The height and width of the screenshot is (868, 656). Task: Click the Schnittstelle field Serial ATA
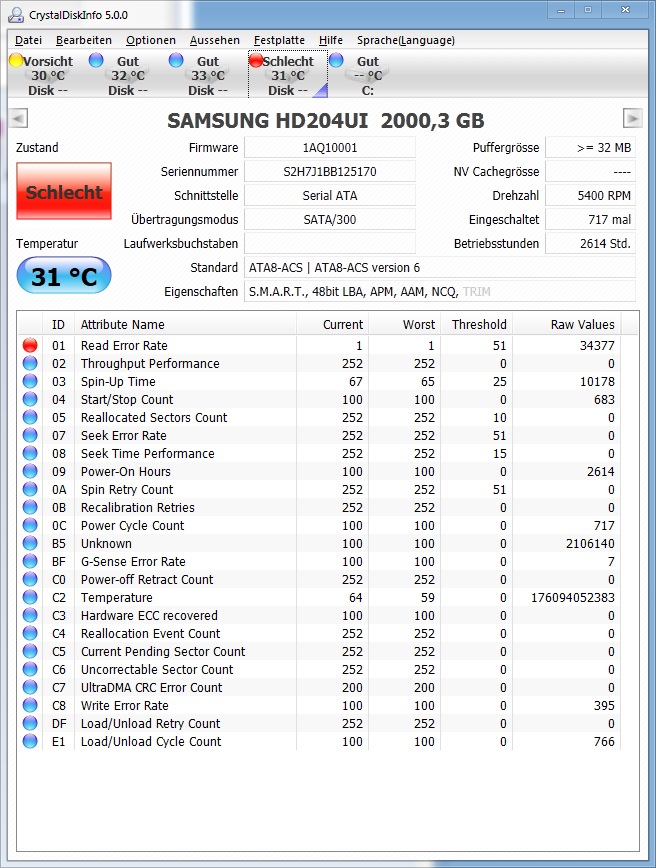tap(330, 195)
